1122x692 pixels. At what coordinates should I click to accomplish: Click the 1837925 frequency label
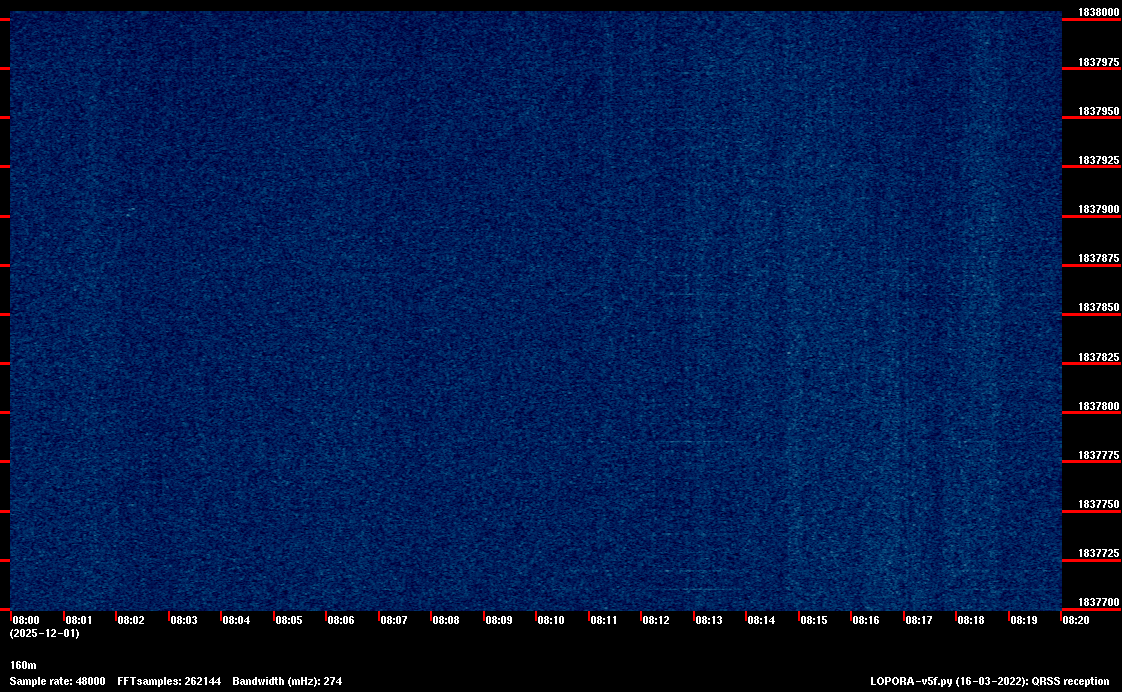[x=1098, y=160]
